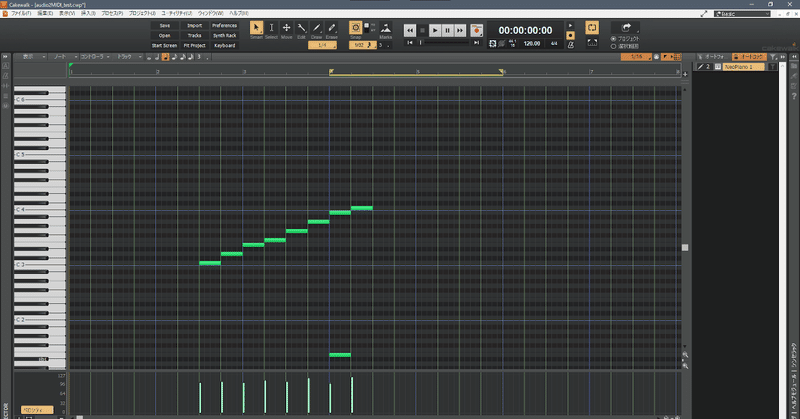The height and width of the screenshot is (419, 800).
Task: Click the Save button
Action: click(164, 26)
